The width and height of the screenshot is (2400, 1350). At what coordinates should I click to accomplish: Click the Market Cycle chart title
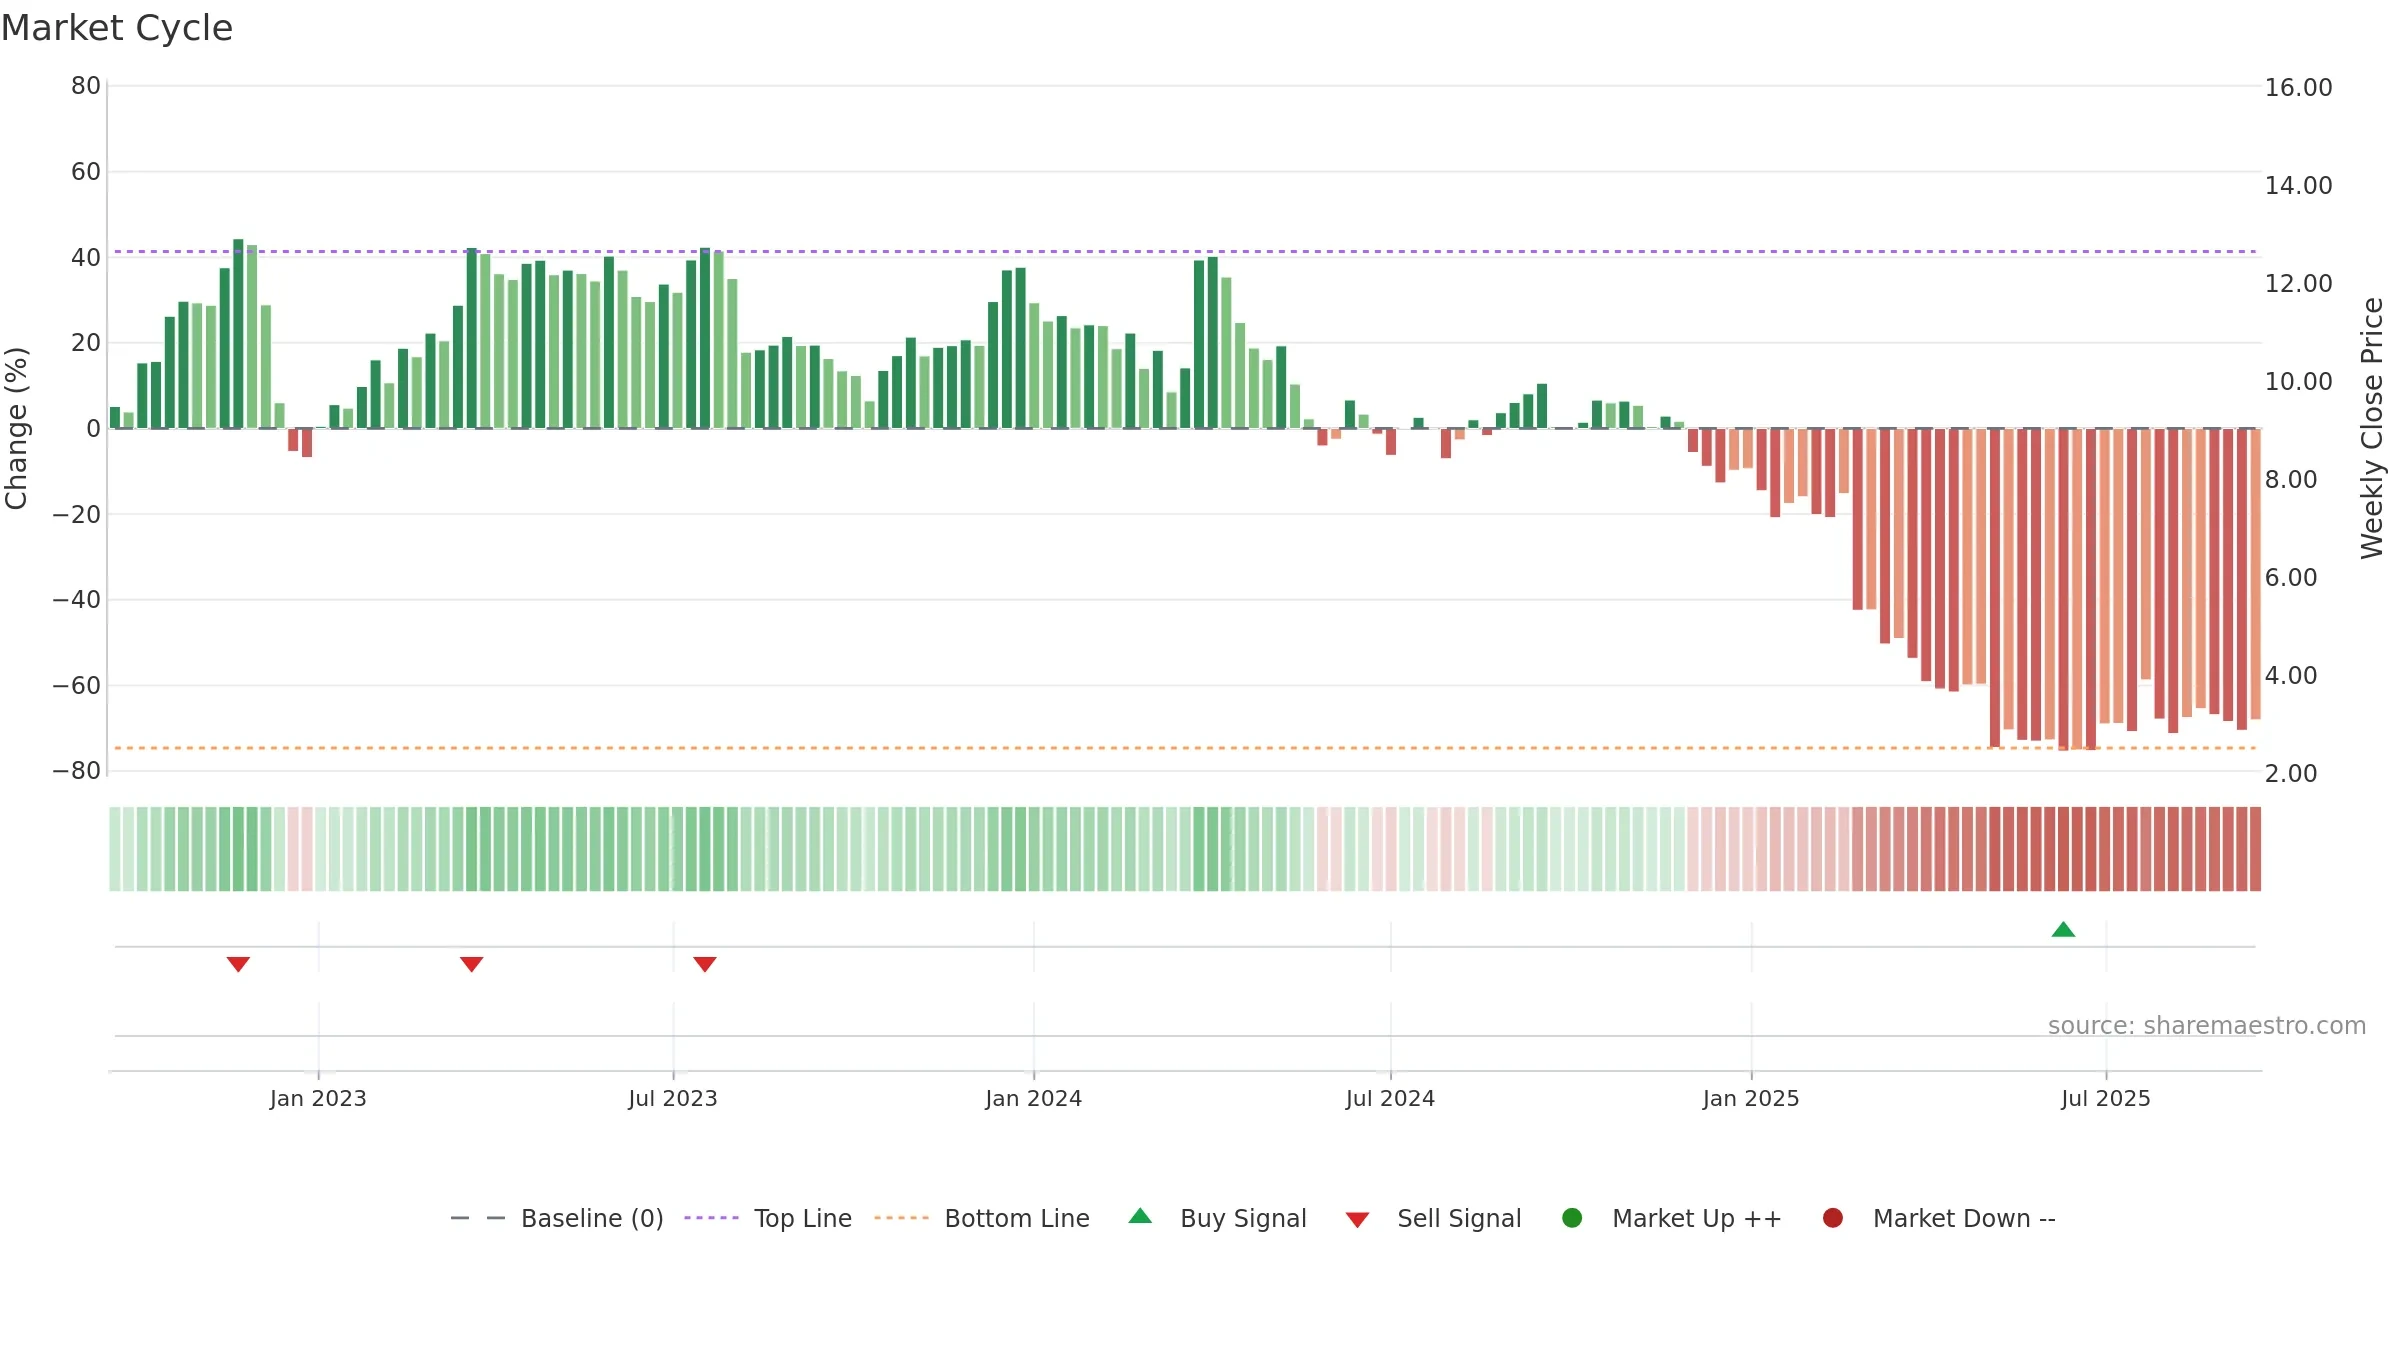[117, 28]
